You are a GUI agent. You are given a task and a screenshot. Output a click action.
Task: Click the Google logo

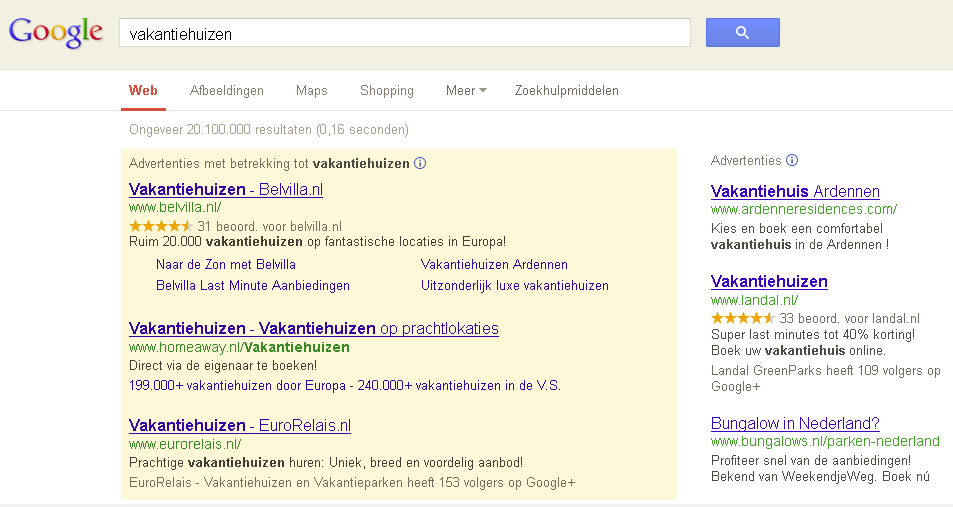(55, 32)
